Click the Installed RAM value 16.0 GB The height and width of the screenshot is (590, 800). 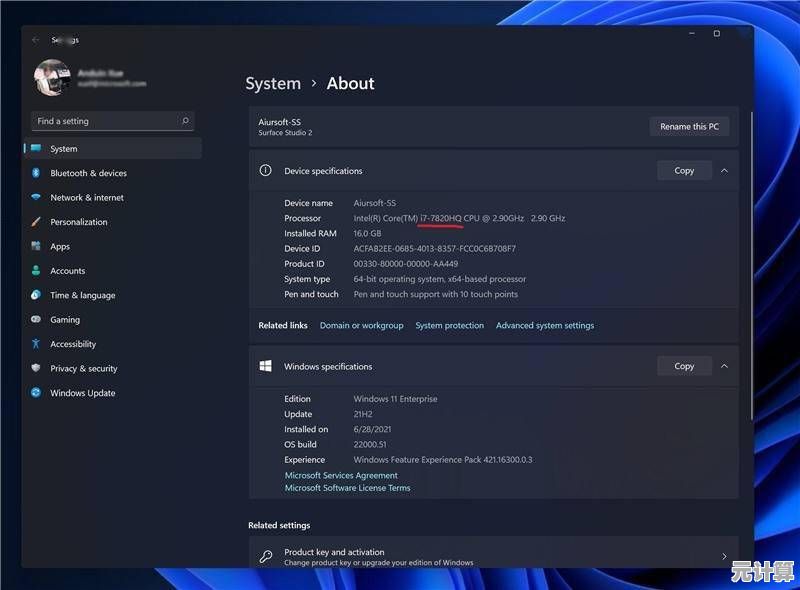pyautogui.click(x=367, y=233)
